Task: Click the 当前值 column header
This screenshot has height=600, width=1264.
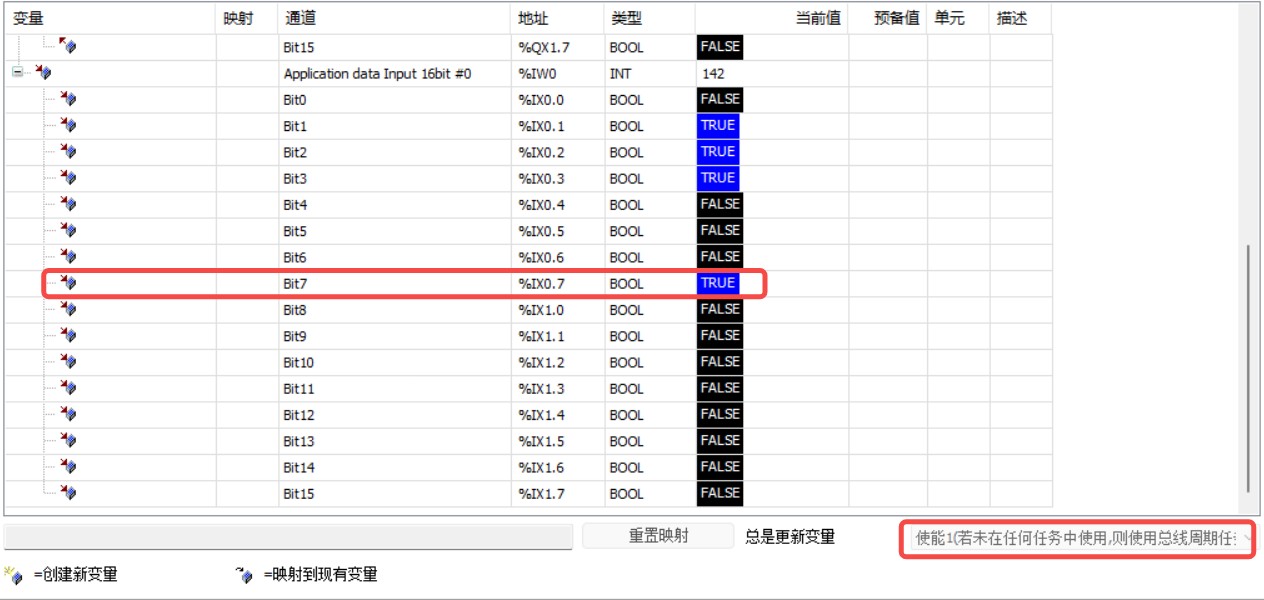Action: click(817, 18)
